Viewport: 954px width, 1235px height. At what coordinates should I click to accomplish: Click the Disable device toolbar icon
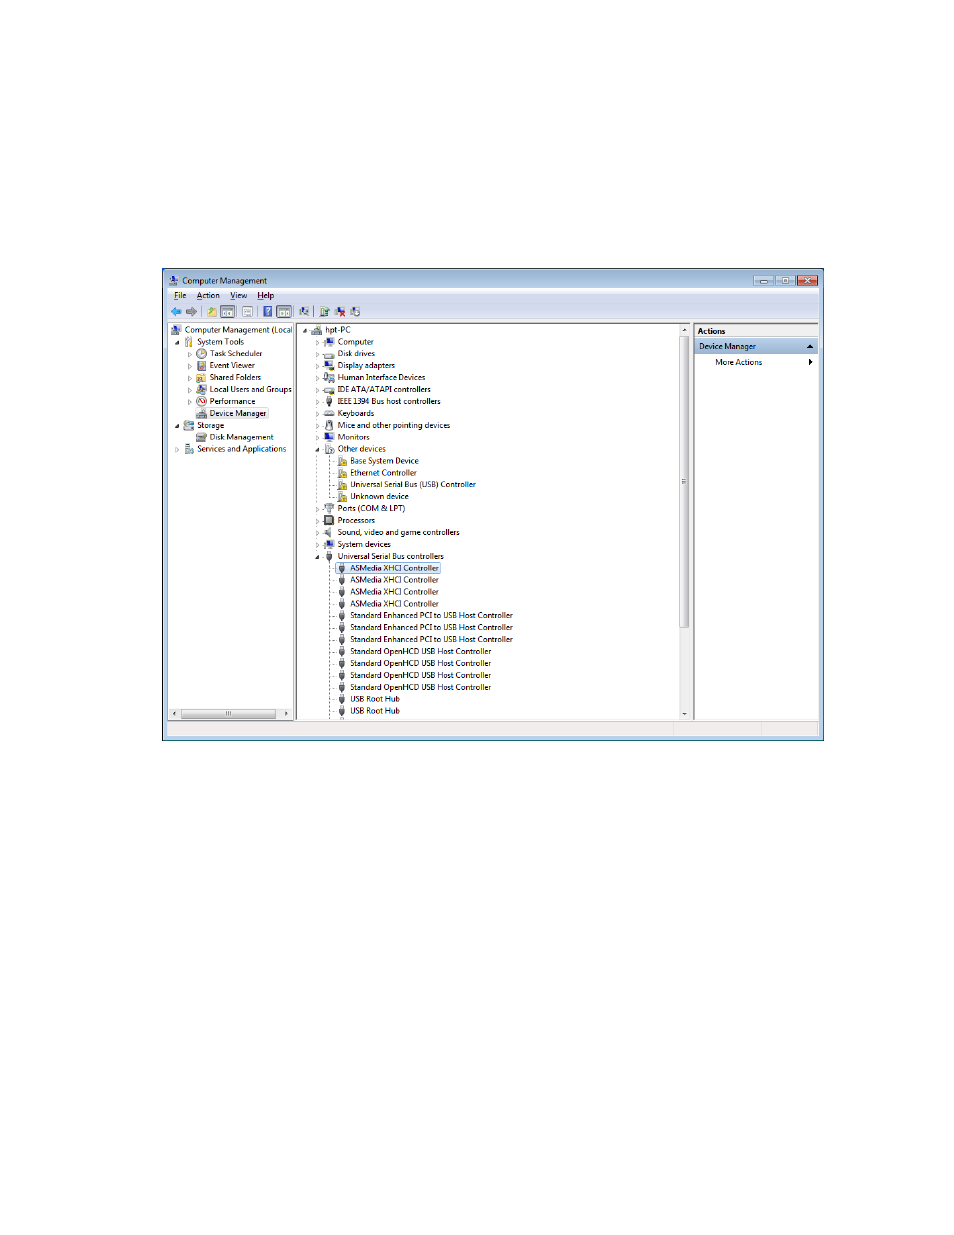coord(355,311)
